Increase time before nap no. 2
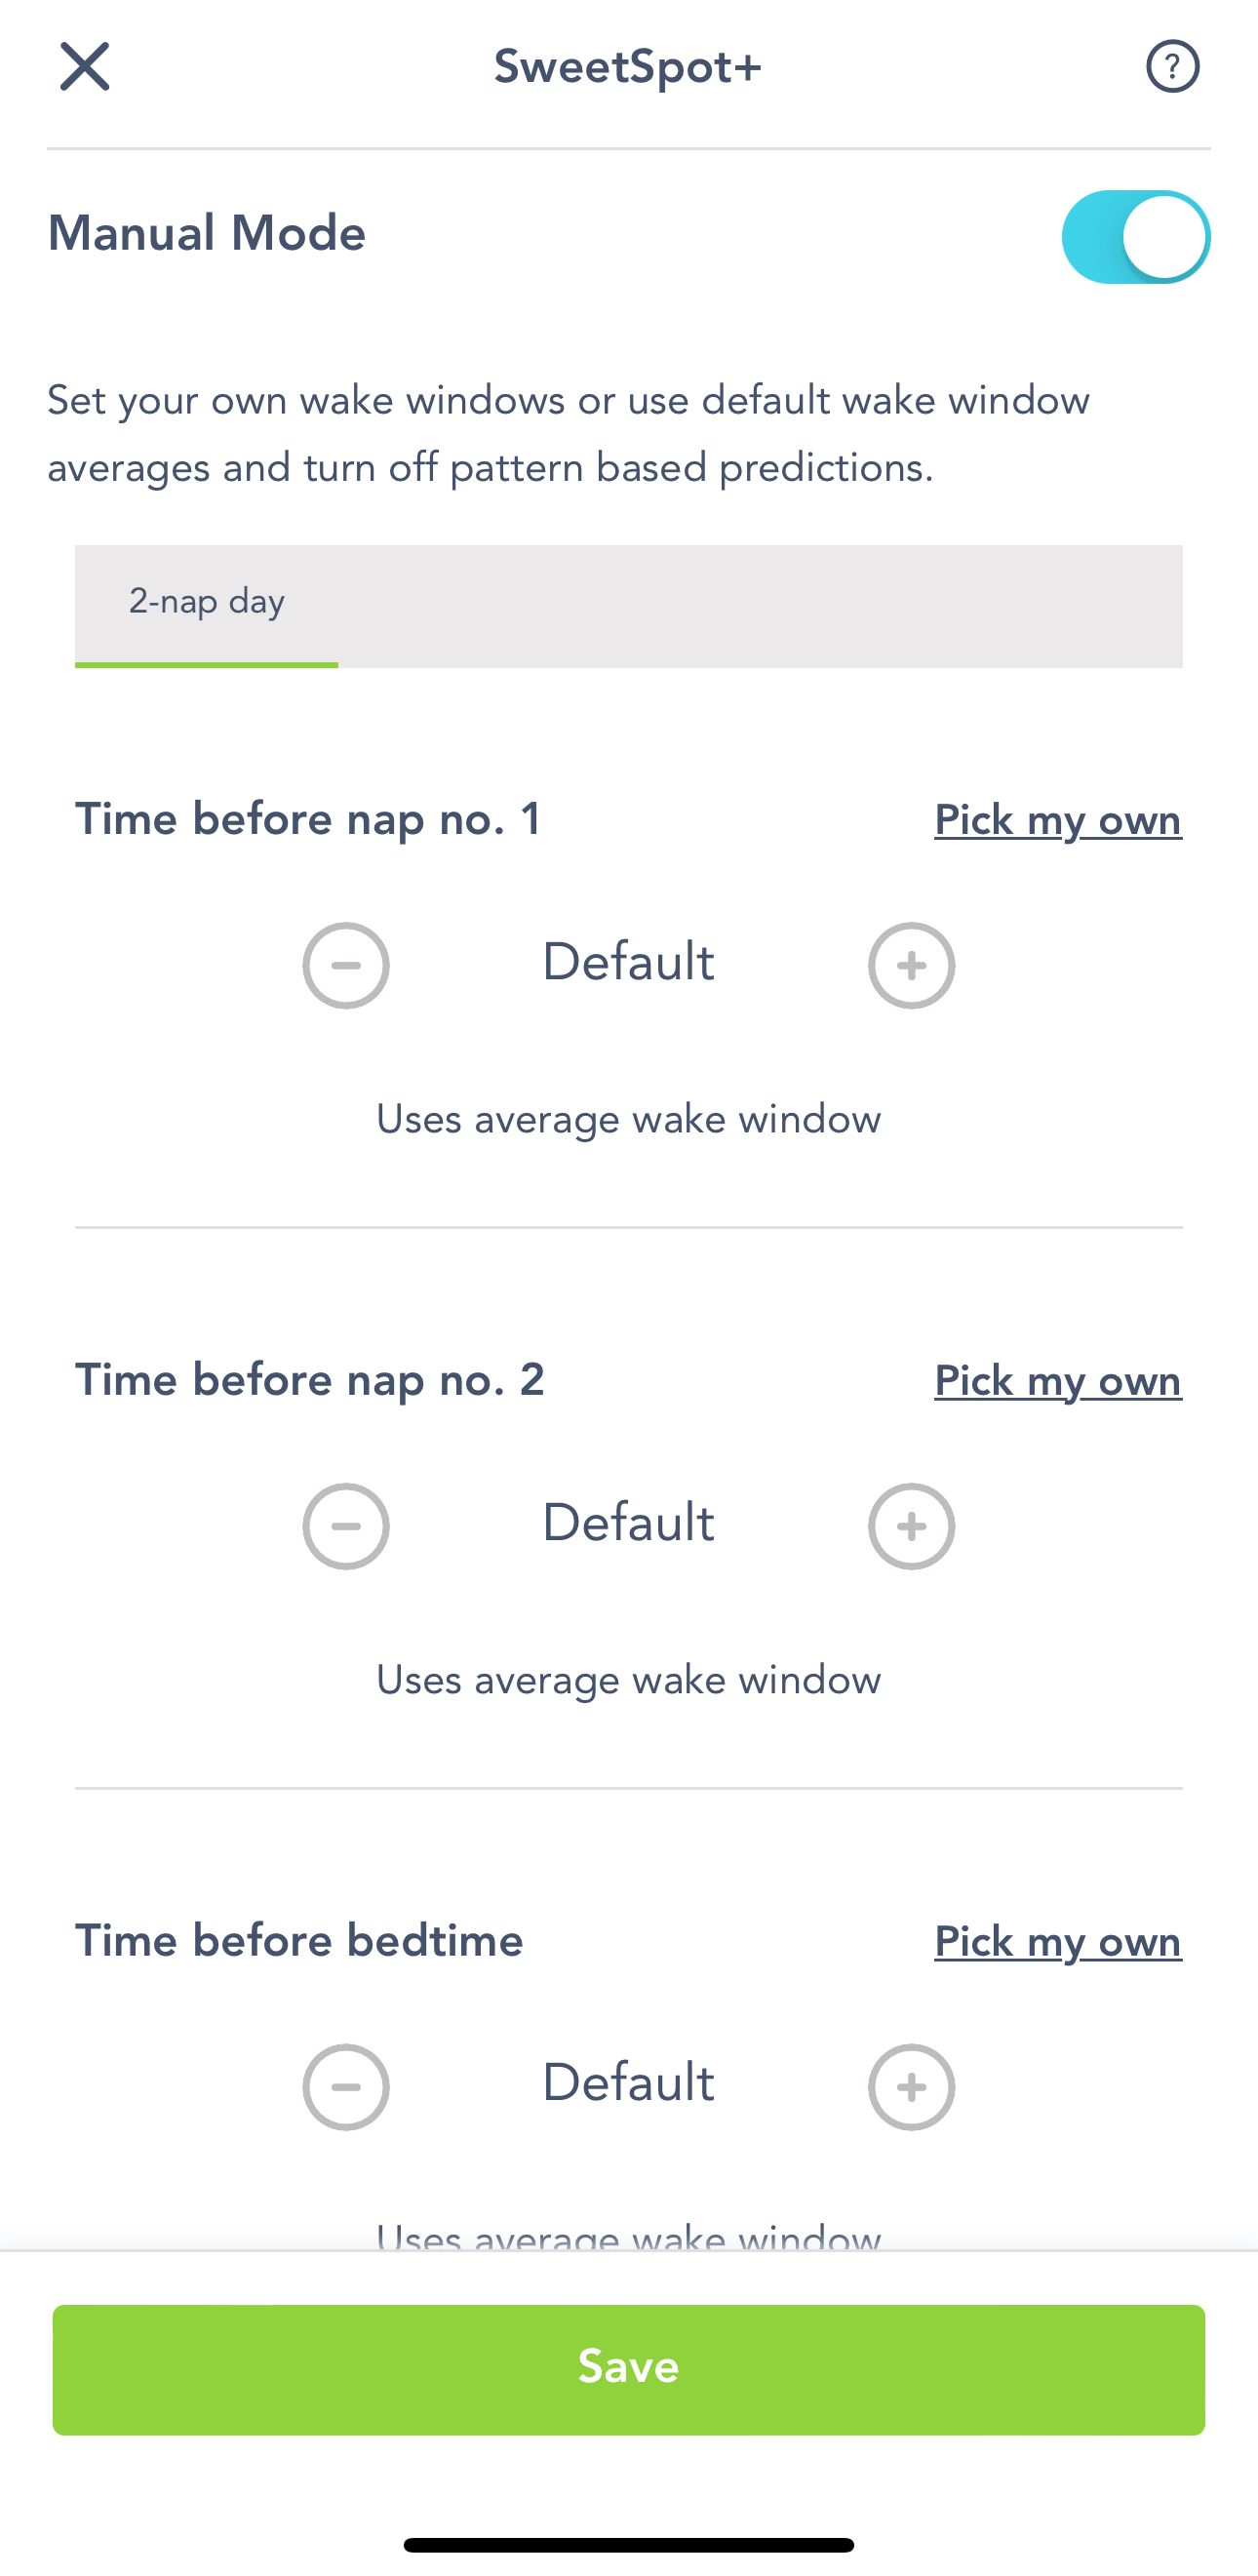Viewport: 1258px width, 2576px height. point(911,1526)
